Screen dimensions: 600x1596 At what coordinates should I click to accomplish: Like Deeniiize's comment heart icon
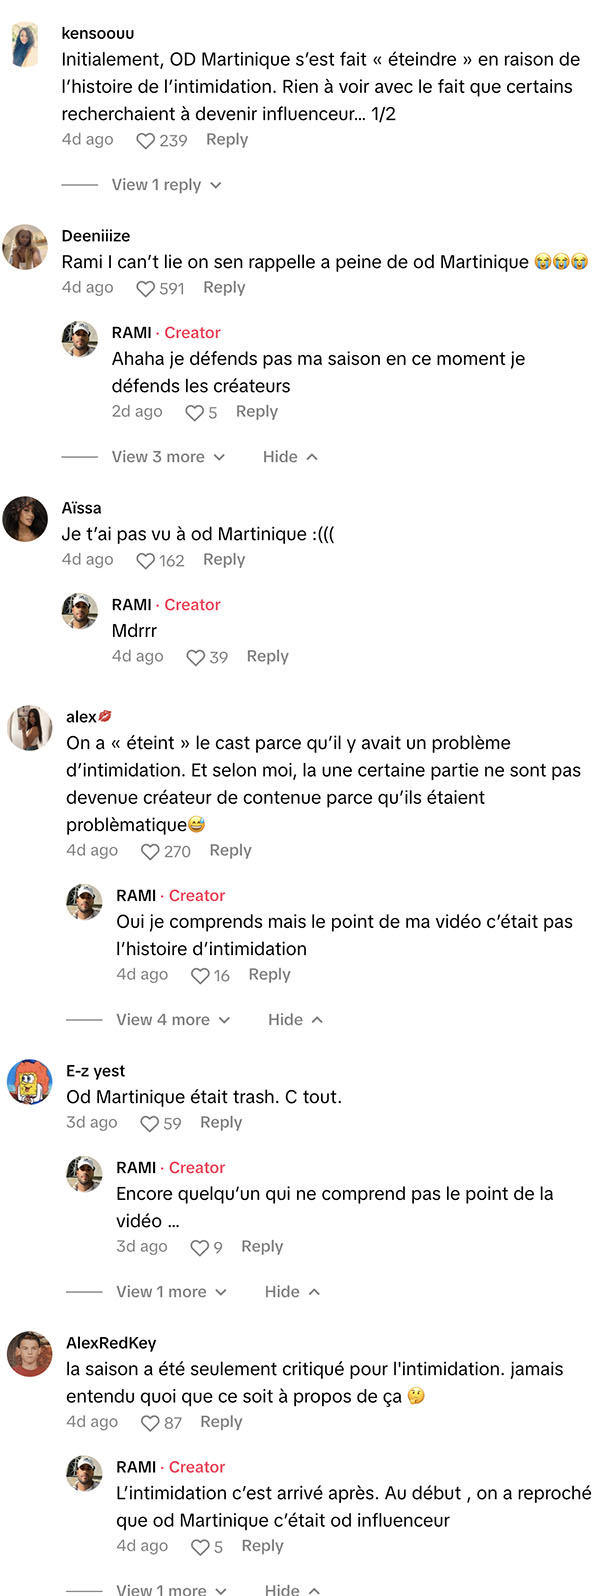pos(146,289)
